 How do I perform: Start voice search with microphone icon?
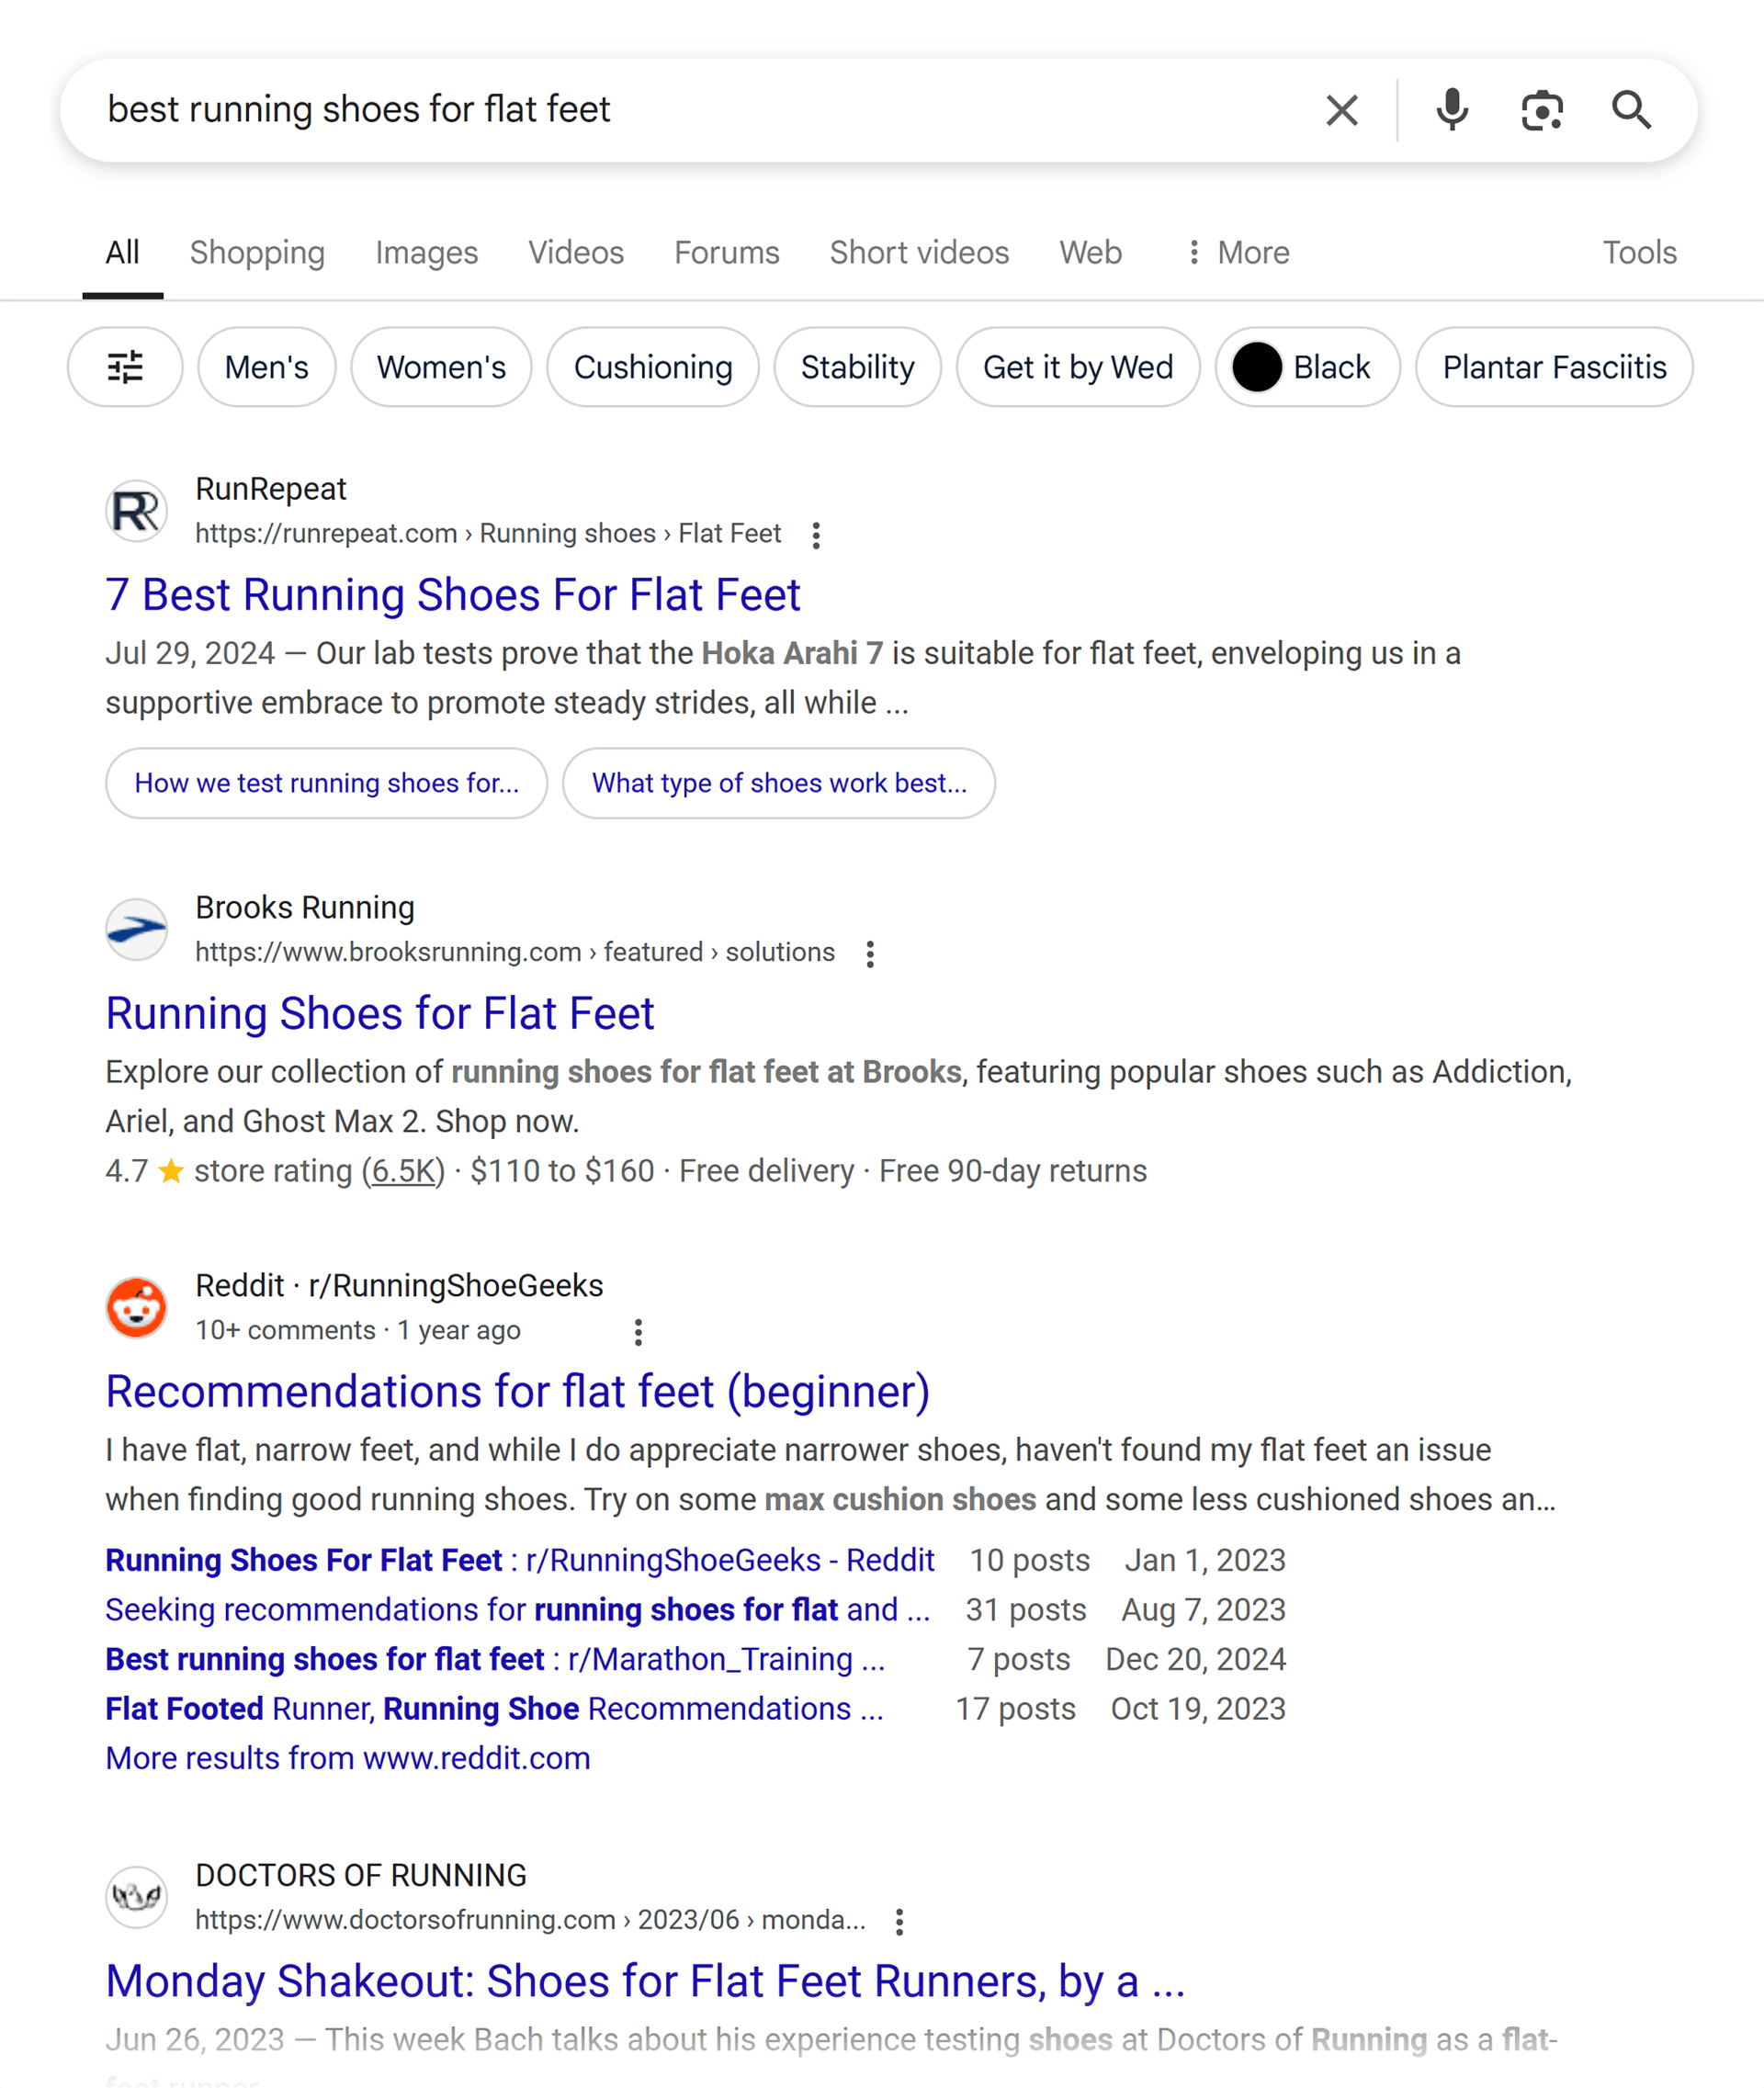[1451, 110]
